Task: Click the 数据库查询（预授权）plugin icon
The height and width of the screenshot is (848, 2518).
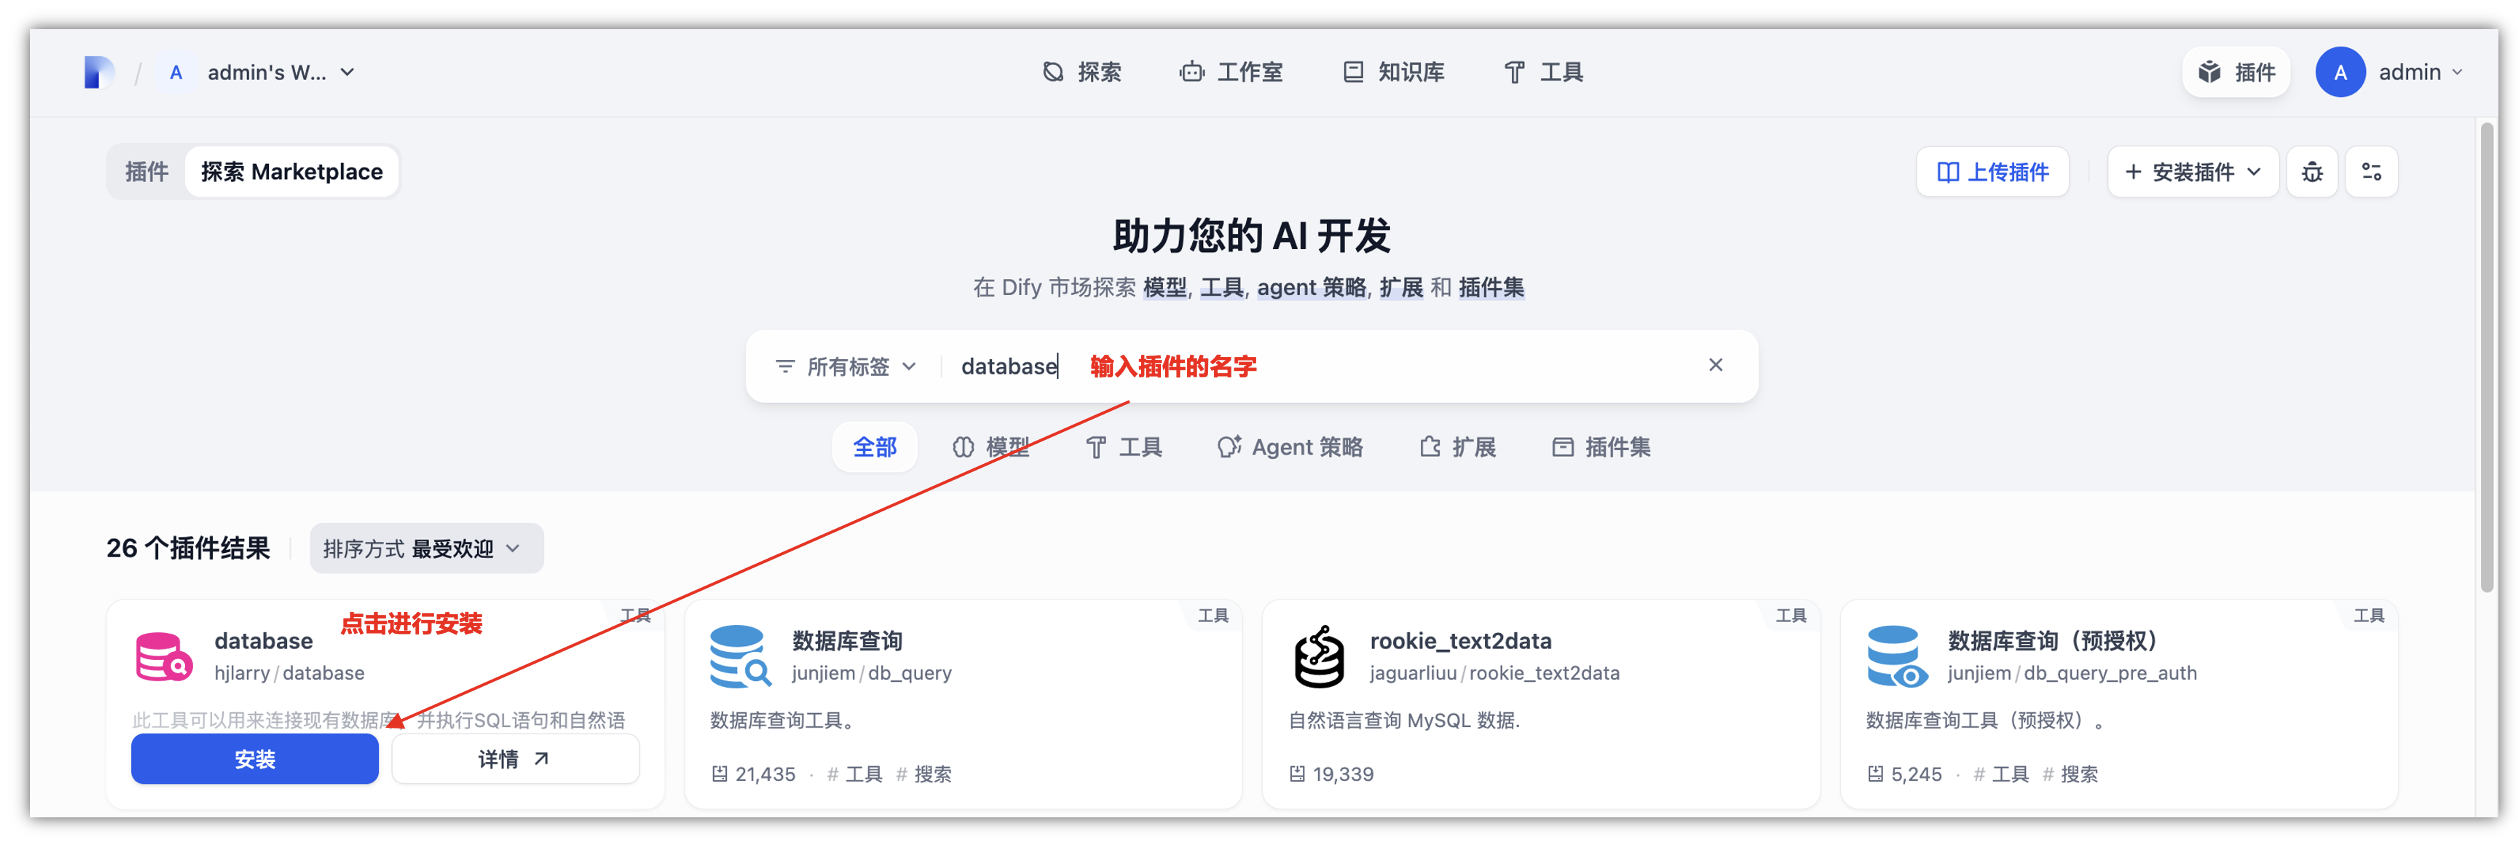Action: pos(1897,656)
